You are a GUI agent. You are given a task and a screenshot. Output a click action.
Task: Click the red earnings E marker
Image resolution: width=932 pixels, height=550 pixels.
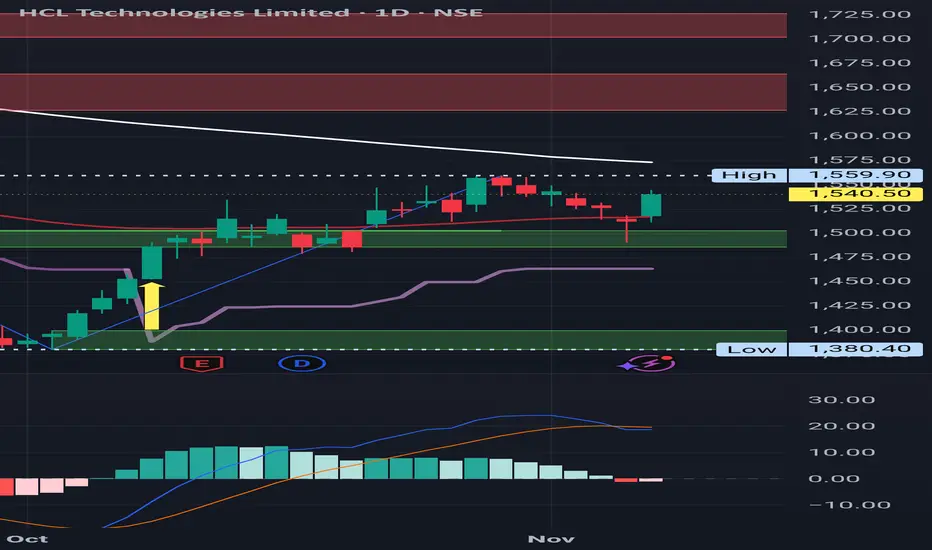pyautogui.click(x=202, y=363)
